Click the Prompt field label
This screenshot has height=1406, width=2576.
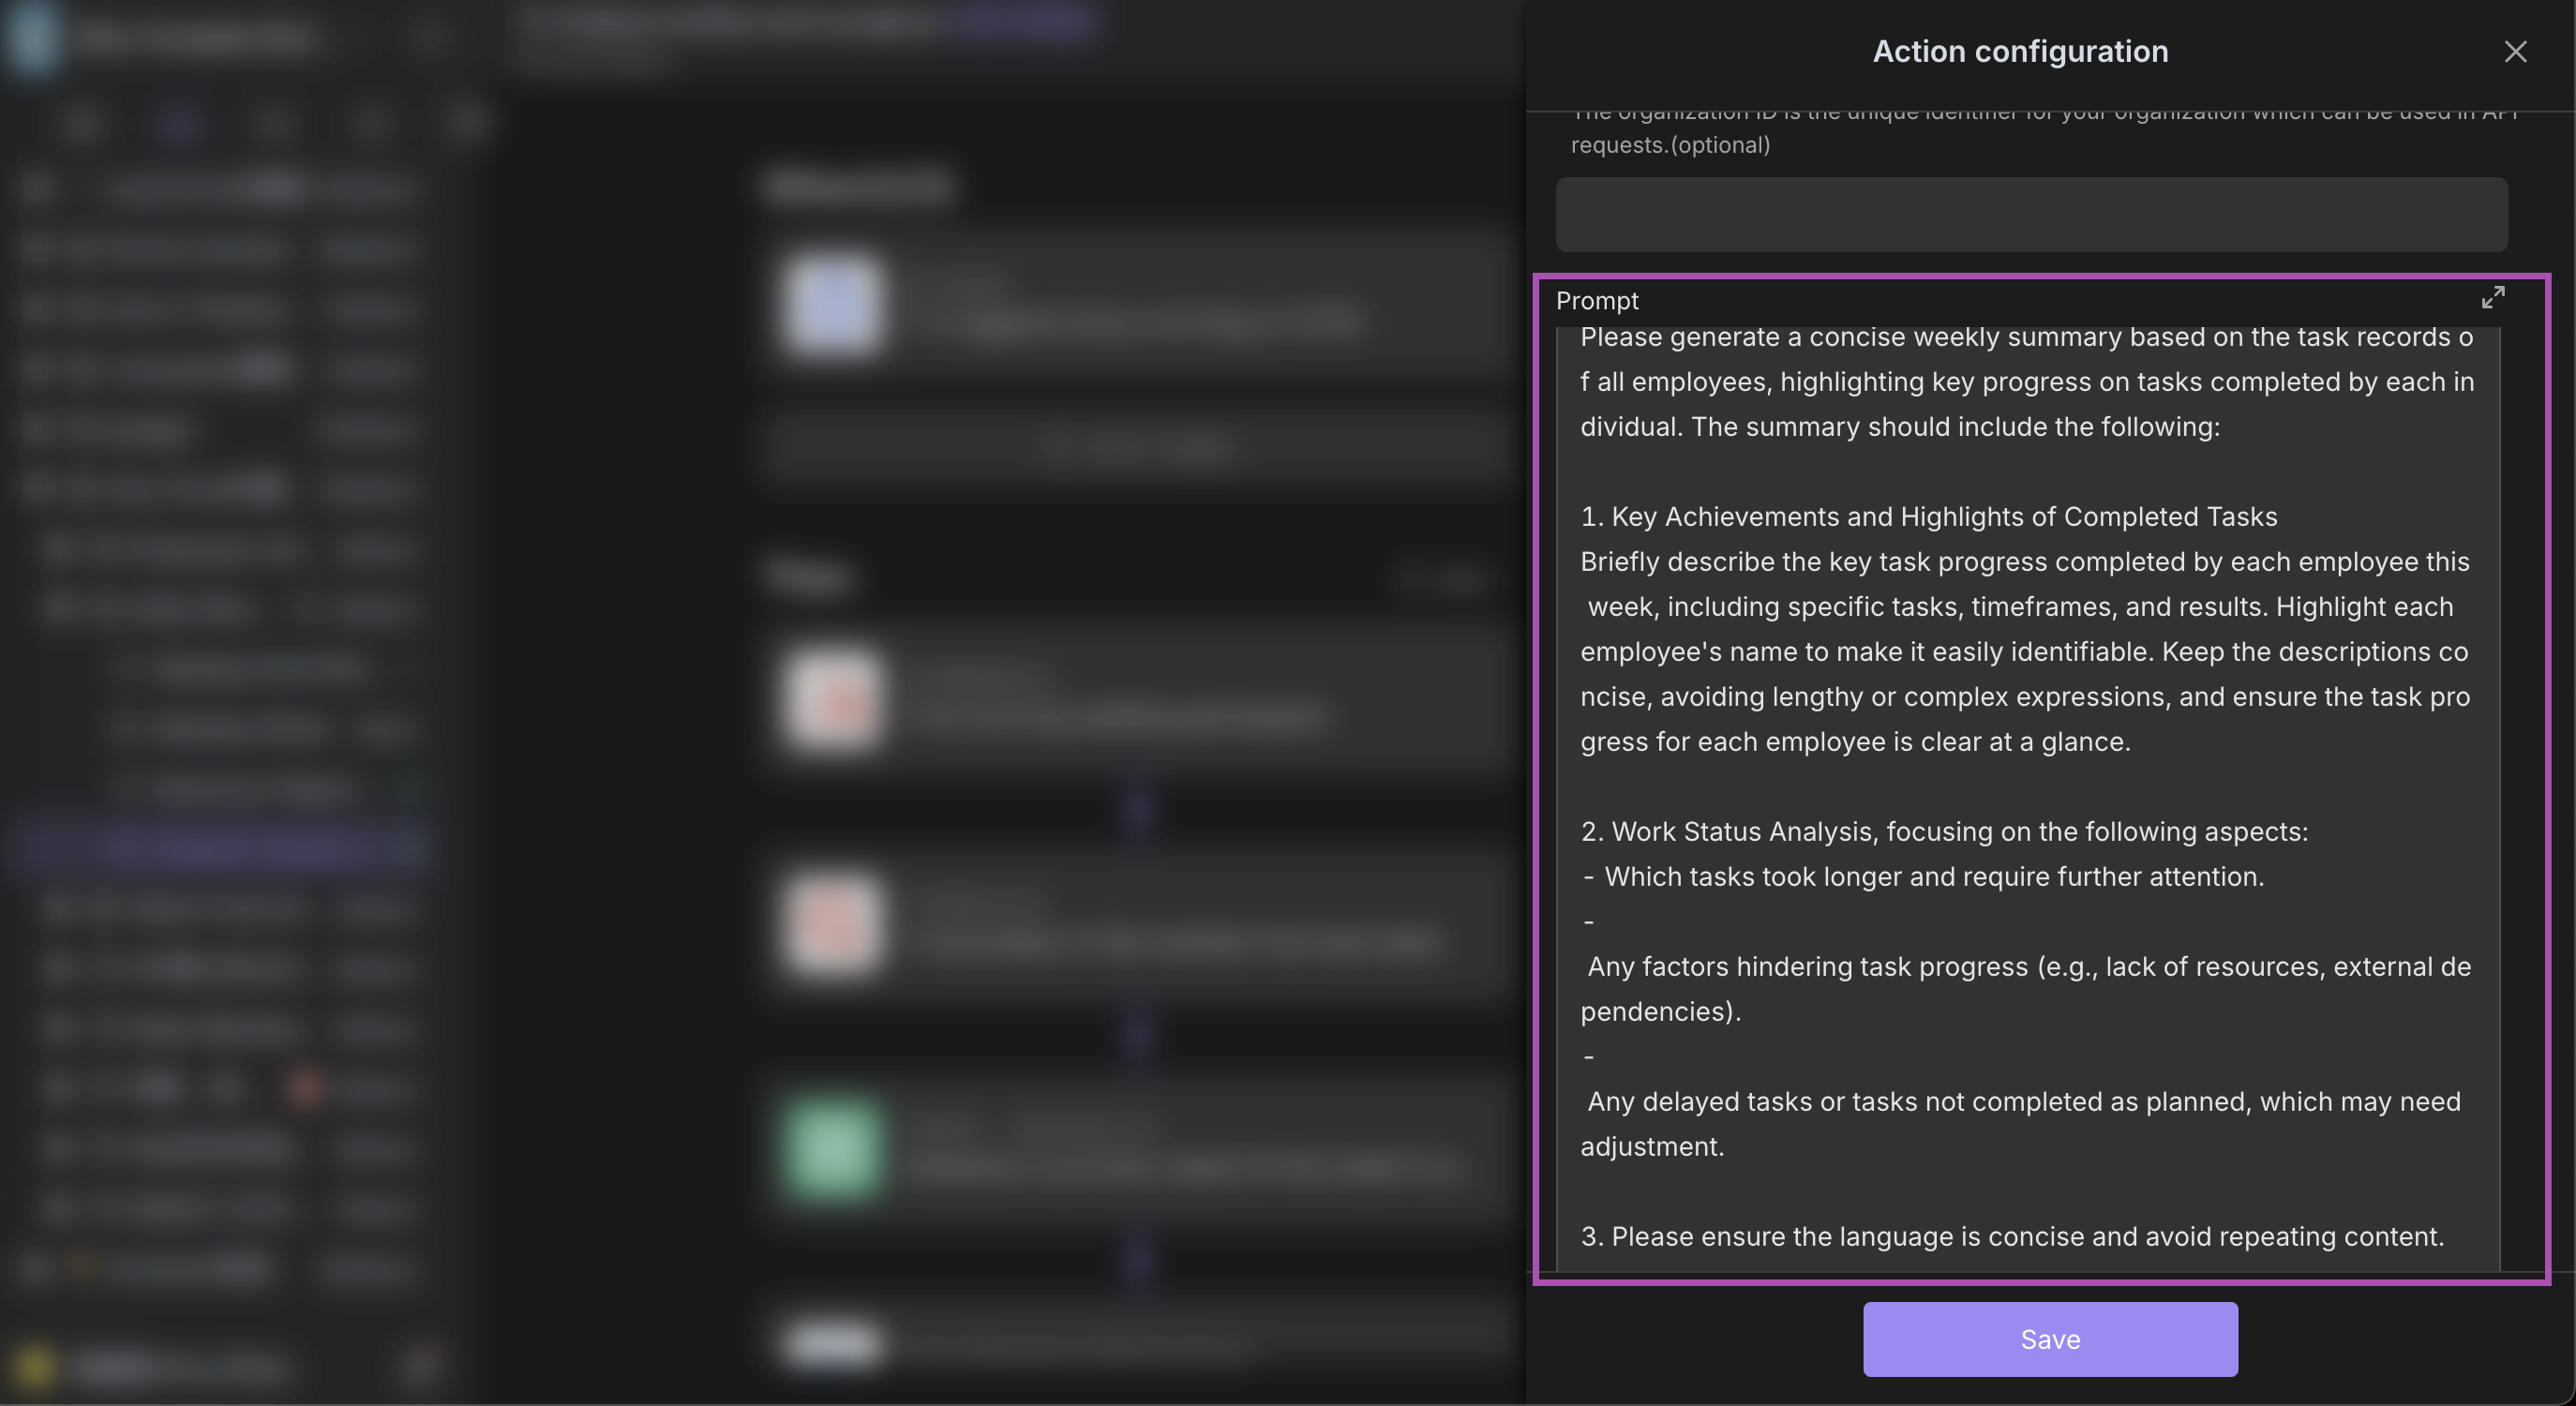pos(1596,301)
